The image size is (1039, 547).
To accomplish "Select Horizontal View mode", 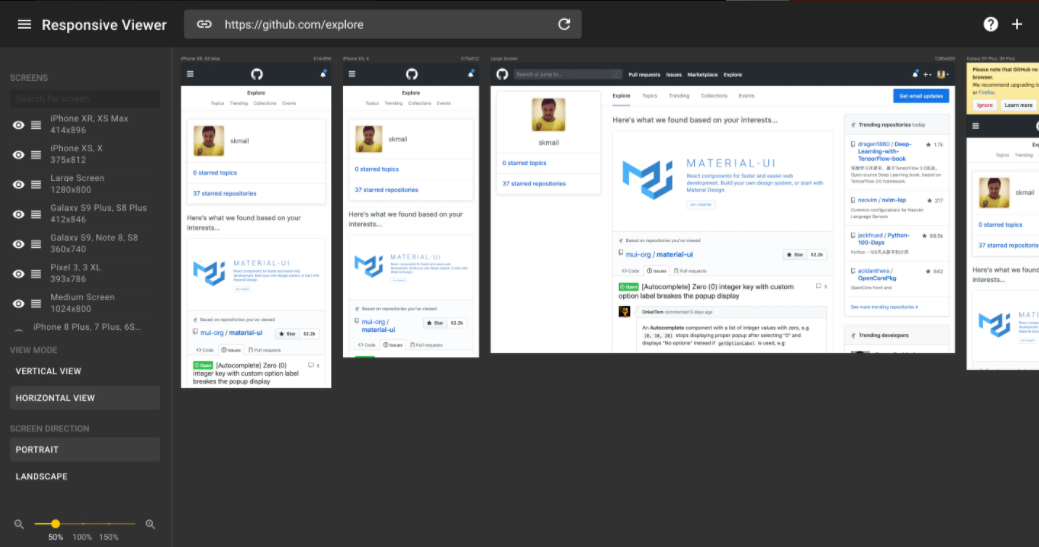I will (85, 398).
